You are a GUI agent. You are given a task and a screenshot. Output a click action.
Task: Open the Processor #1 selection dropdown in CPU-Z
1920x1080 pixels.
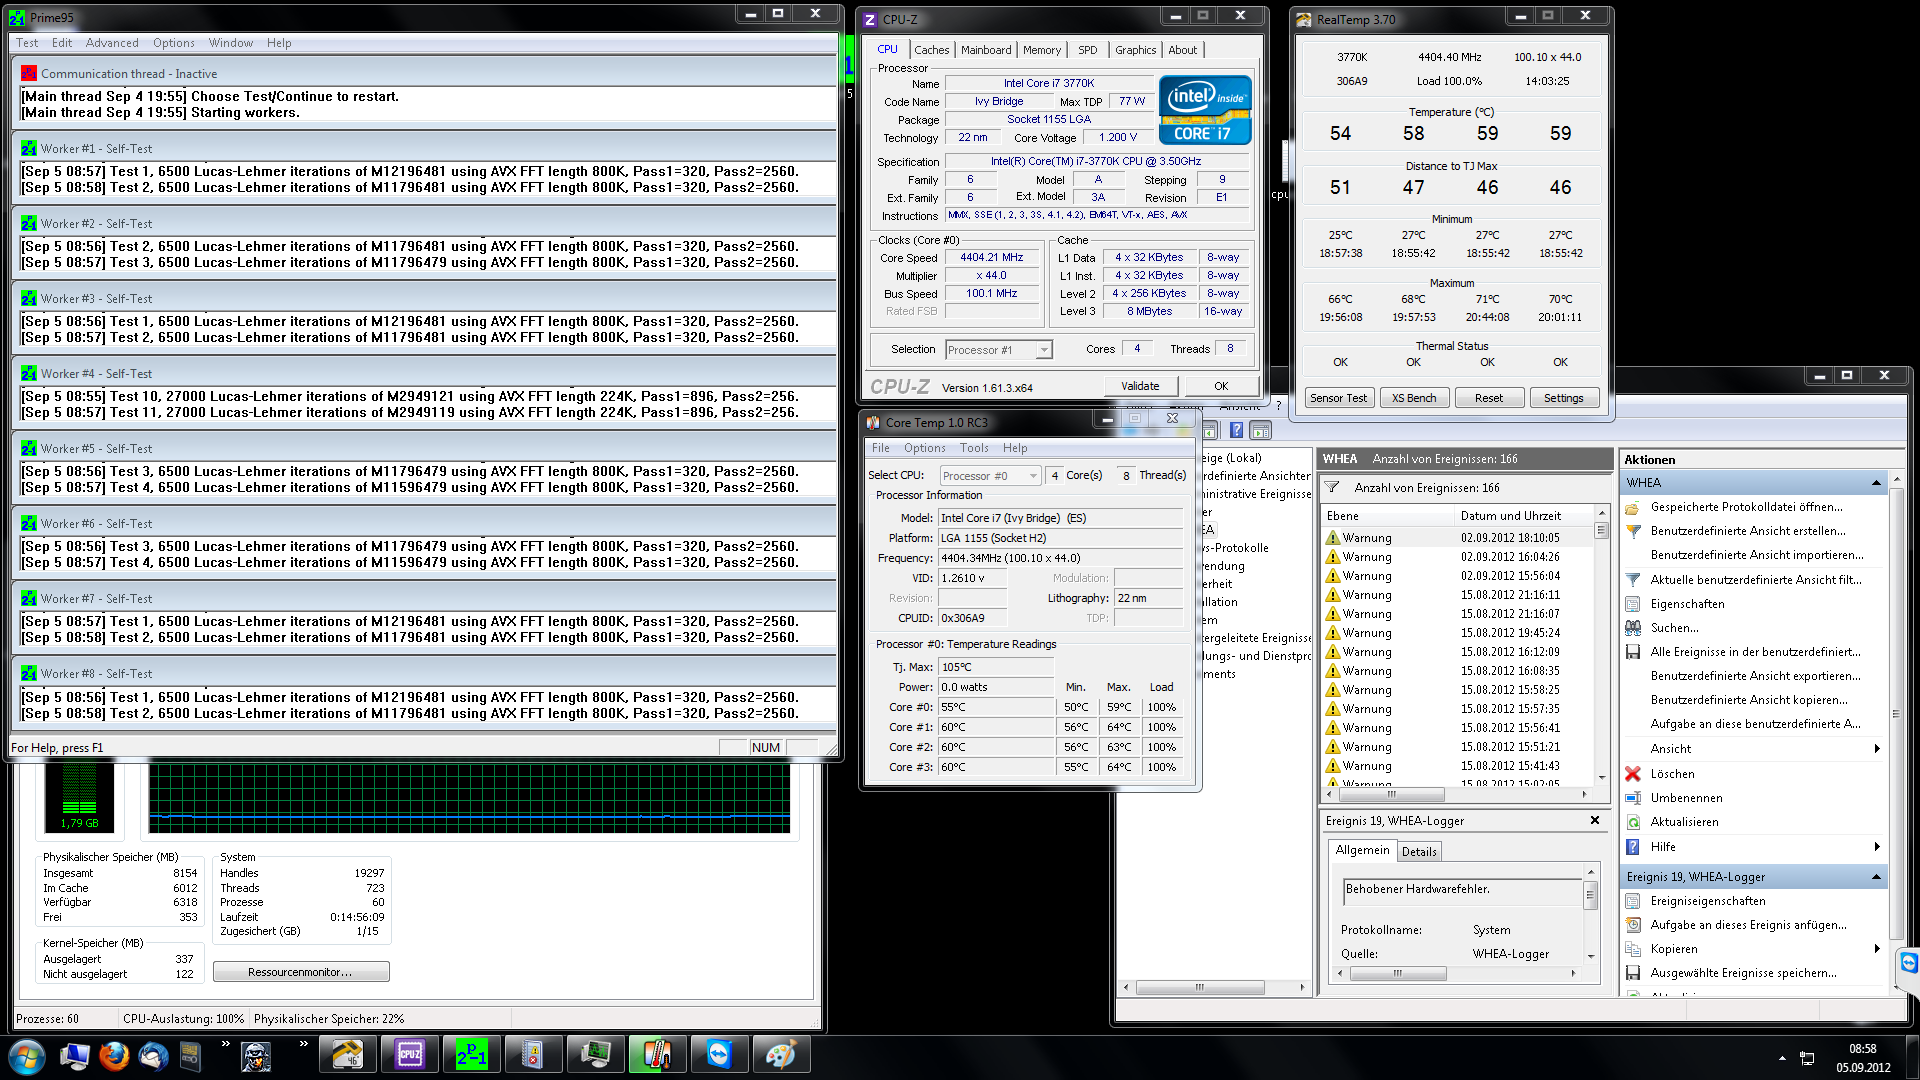tap(1043, 350)
